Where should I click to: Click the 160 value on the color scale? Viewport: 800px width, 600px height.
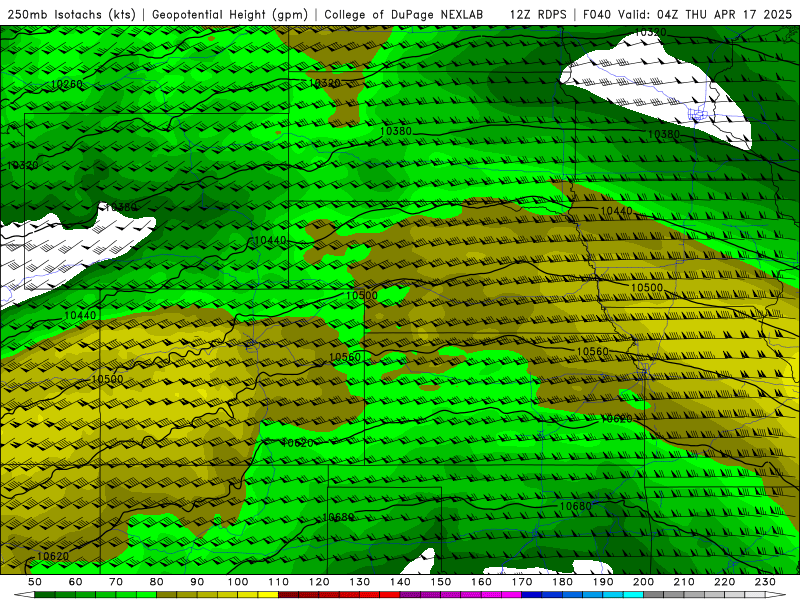481,582
